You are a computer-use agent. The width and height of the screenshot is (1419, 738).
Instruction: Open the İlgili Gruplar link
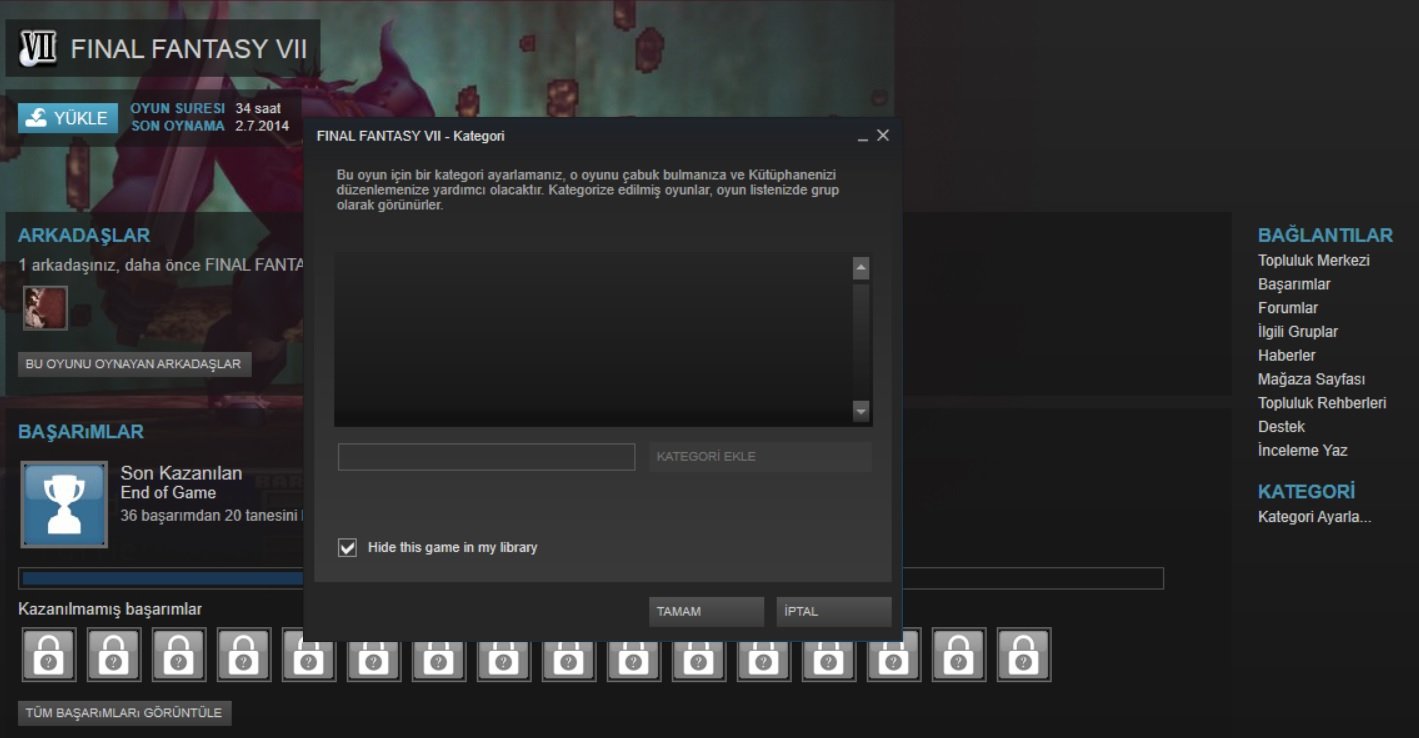coord(1298,332)
